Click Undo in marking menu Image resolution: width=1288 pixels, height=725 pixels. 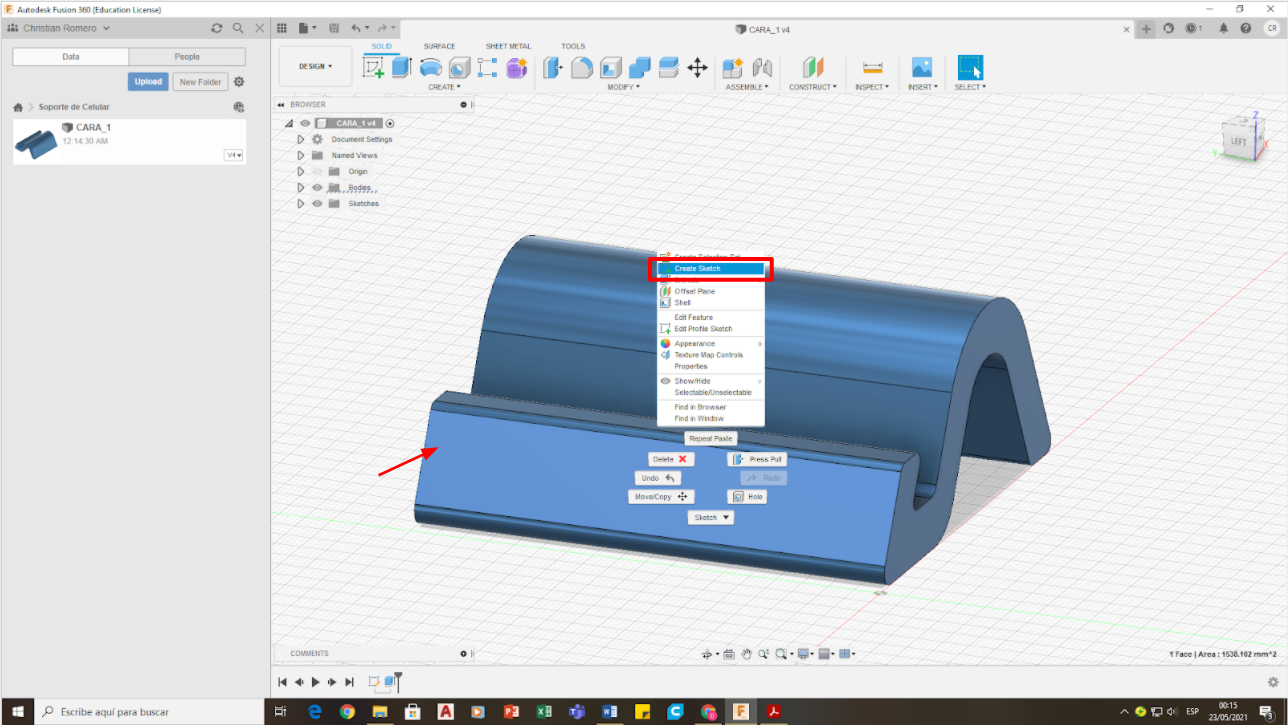tap(660, 478)
